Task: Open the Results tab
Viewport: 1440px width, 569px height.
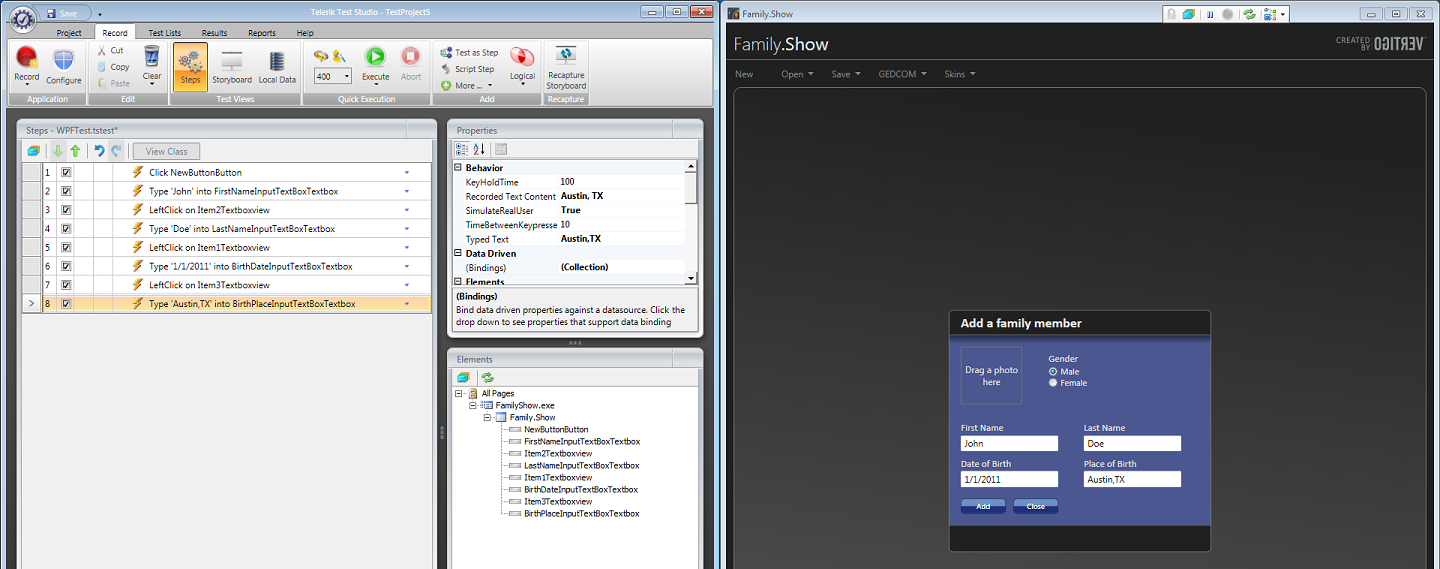Action: (x=214, y=33)
